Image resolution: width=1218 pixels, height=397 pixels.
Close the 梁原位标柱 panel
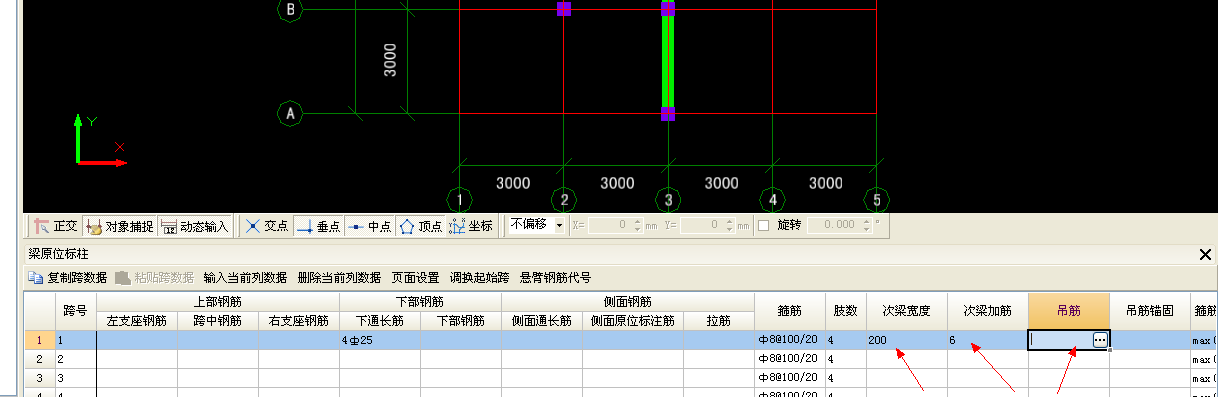click(1204, 255)
